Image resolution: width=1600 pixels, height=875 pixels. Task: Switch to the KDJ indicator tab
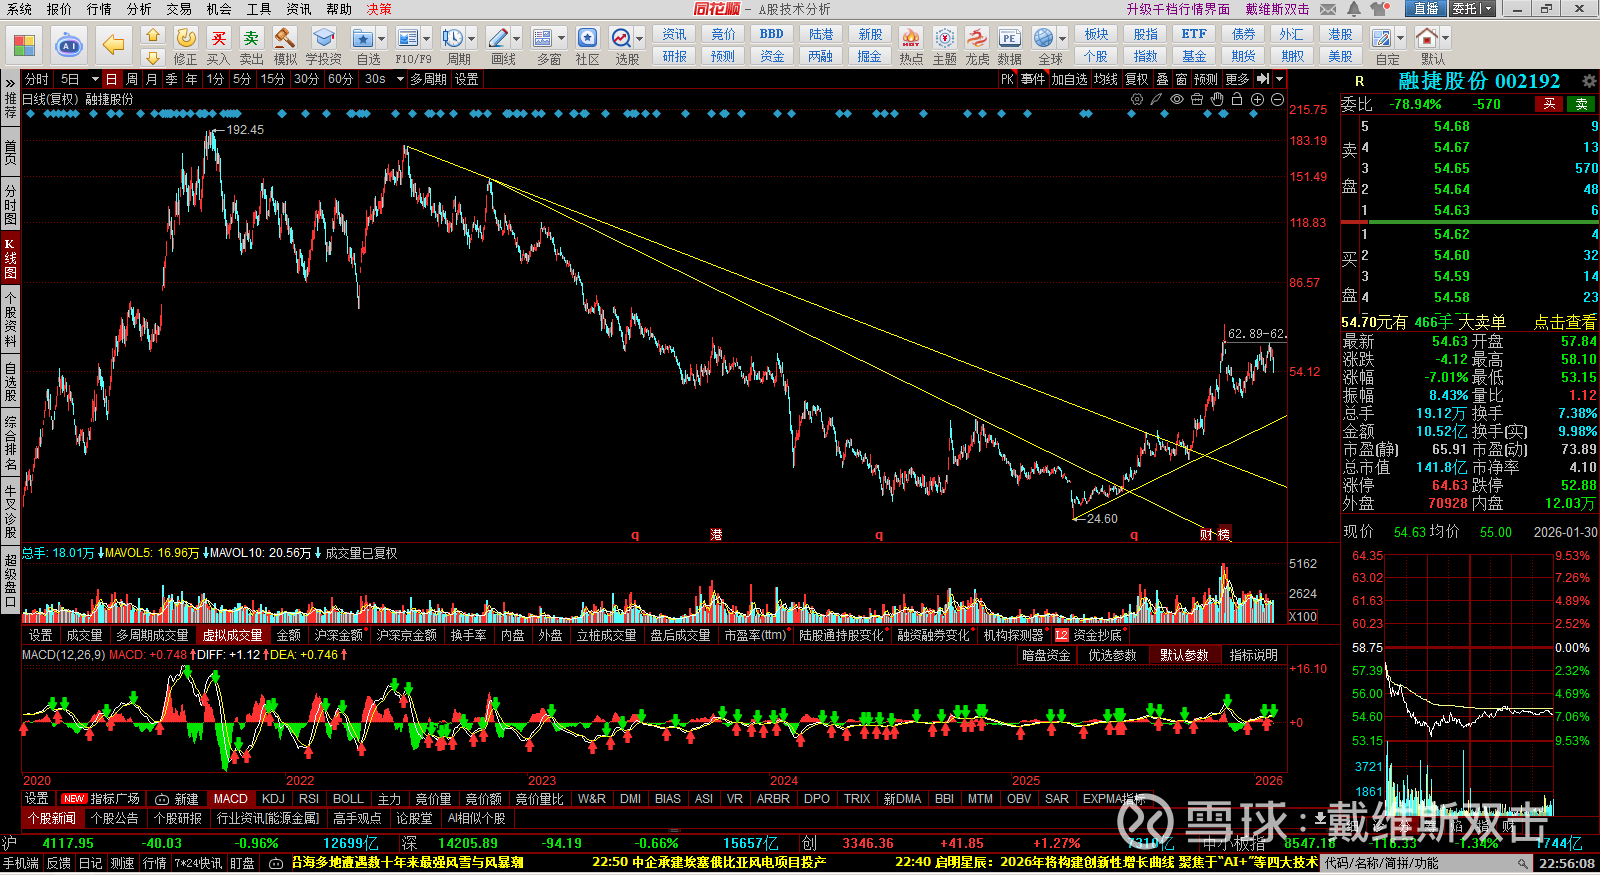point(273,799)
